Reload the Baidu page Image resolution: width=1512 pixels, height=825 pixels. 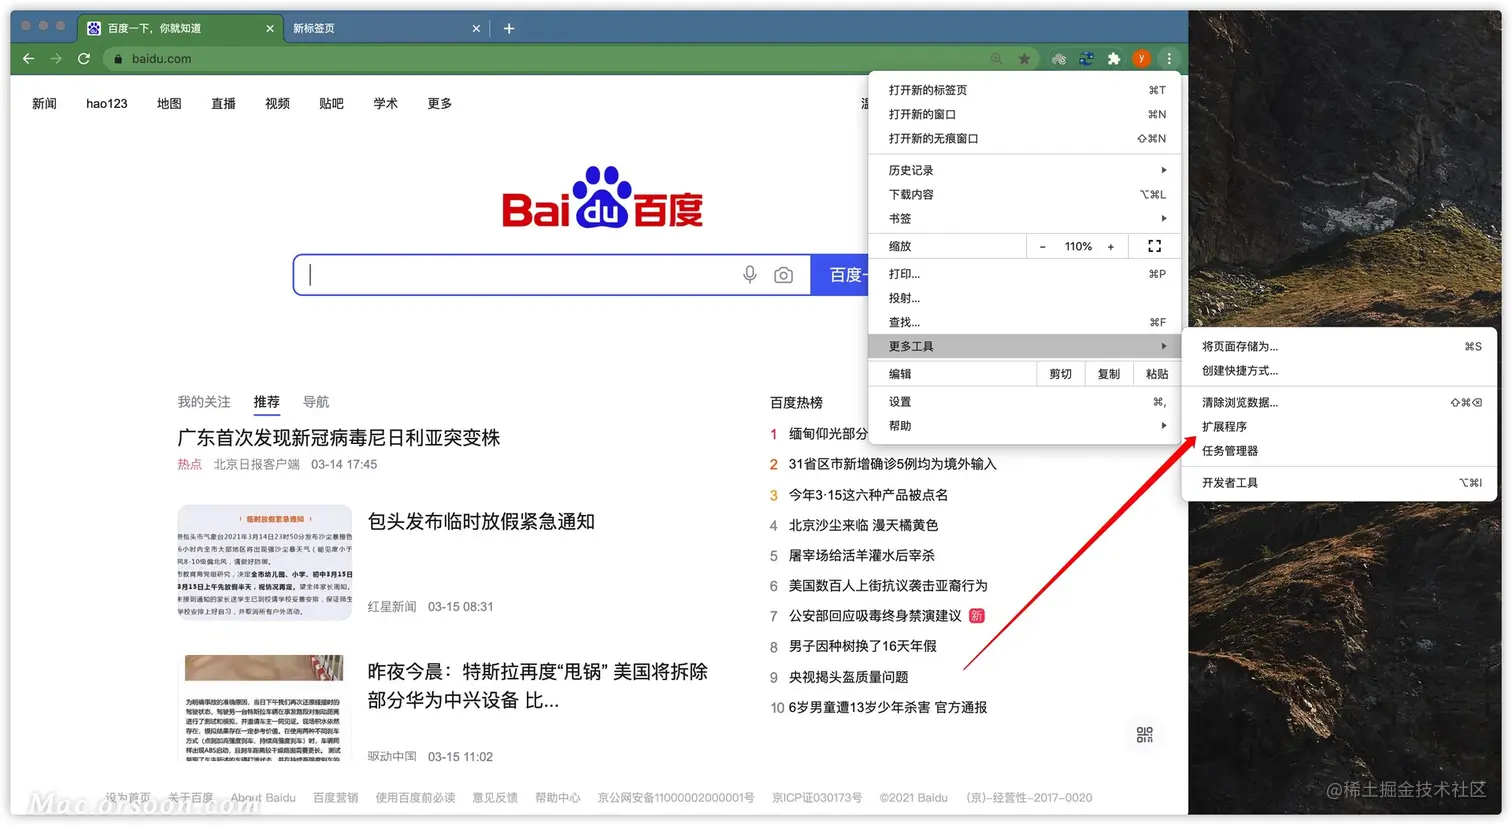tap(84, 59)
